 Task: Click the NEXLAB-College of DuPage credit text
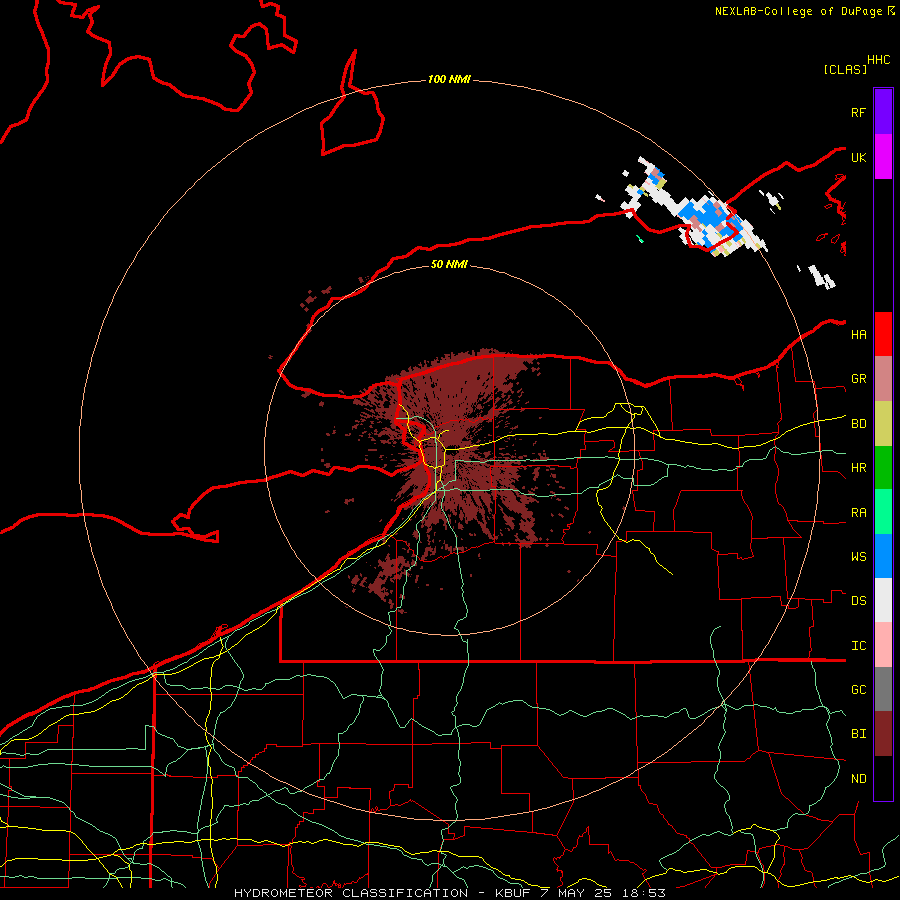click(800, 11)
